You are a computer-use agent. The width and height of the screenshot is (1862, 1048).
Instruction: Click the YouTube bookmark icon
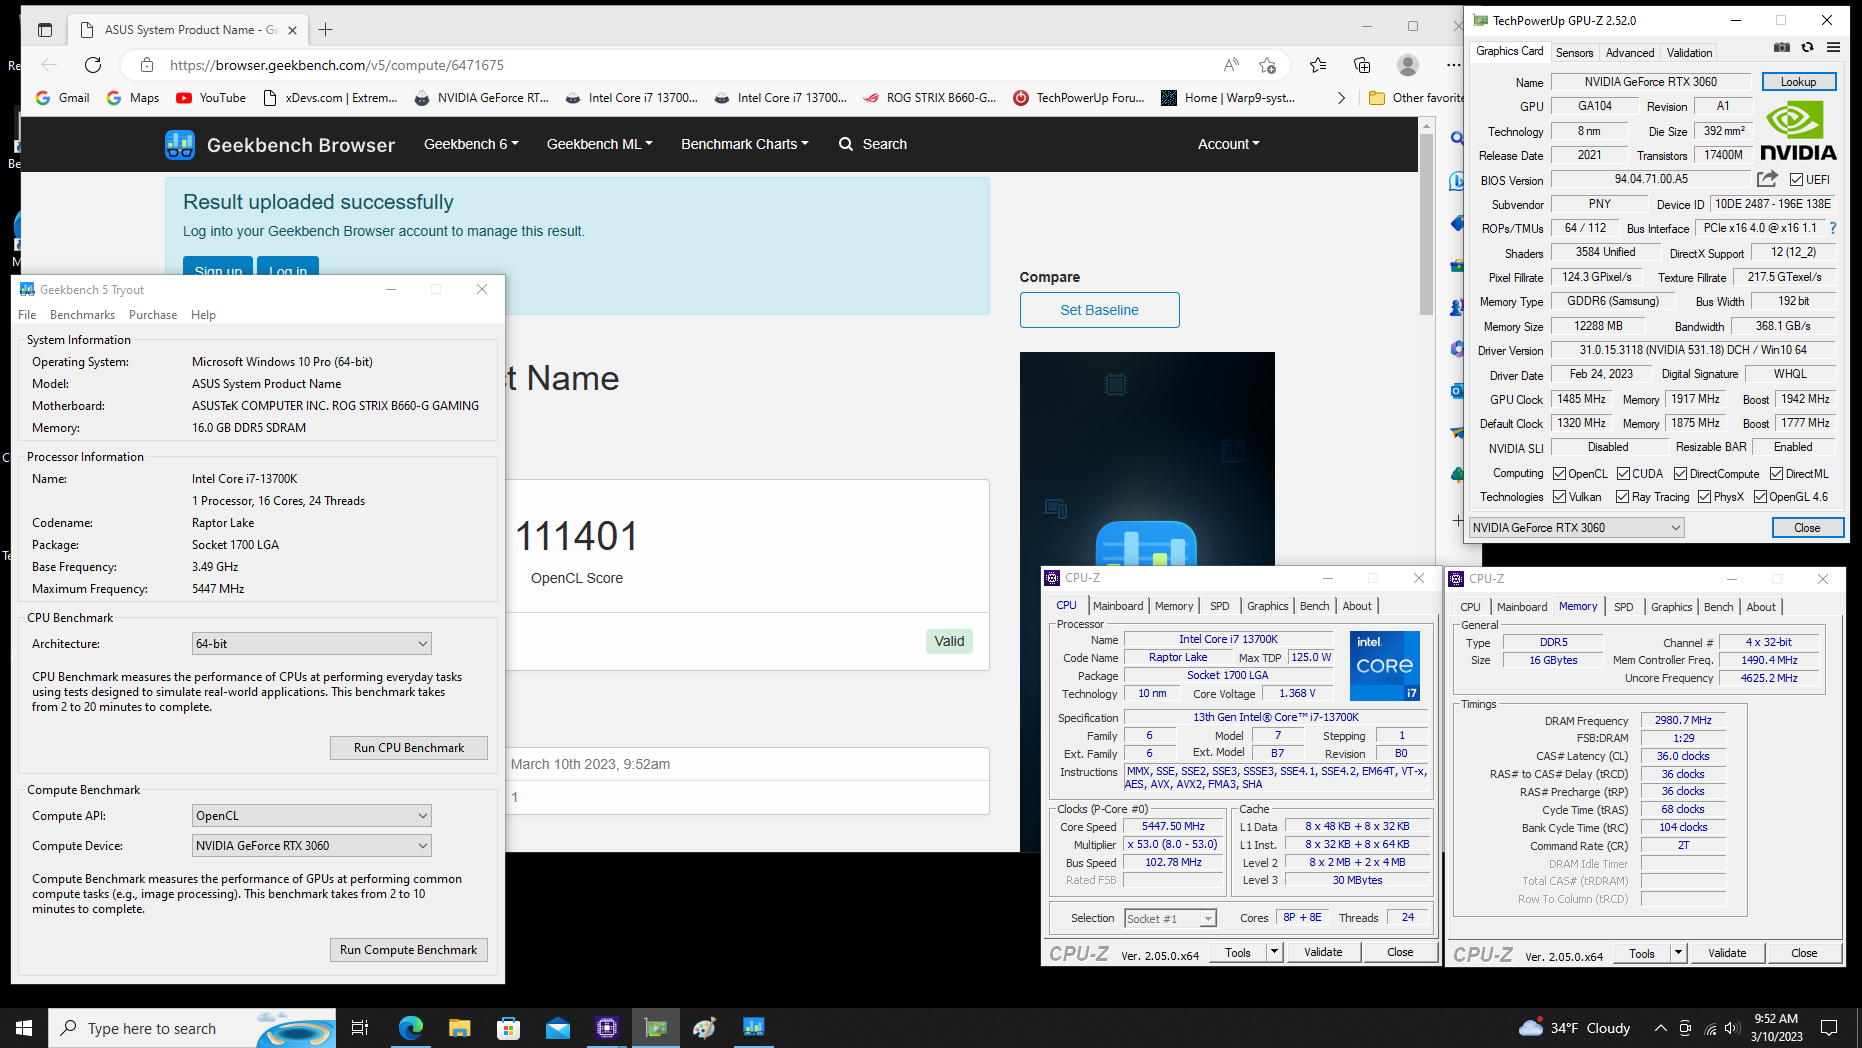pyautogui.click(x=184, y=98)
